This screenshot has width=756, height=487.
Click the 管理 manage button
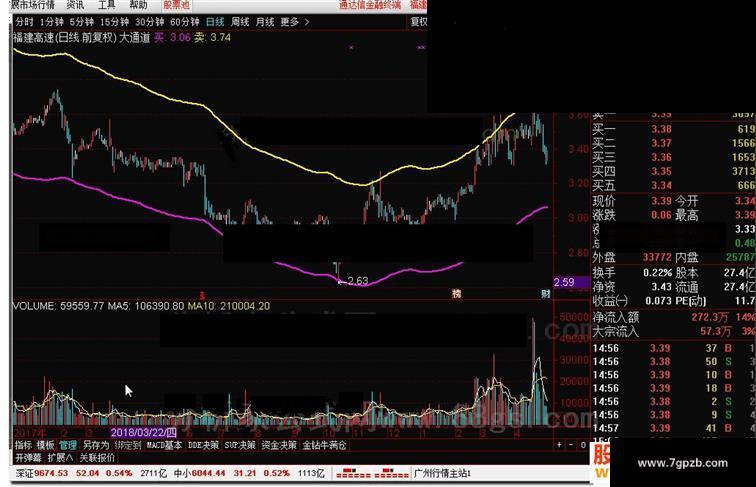point(68,445)
